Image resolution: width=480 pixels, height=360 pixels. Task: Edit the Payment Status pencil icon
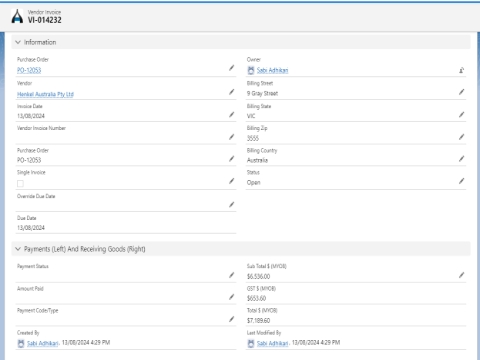232,275
